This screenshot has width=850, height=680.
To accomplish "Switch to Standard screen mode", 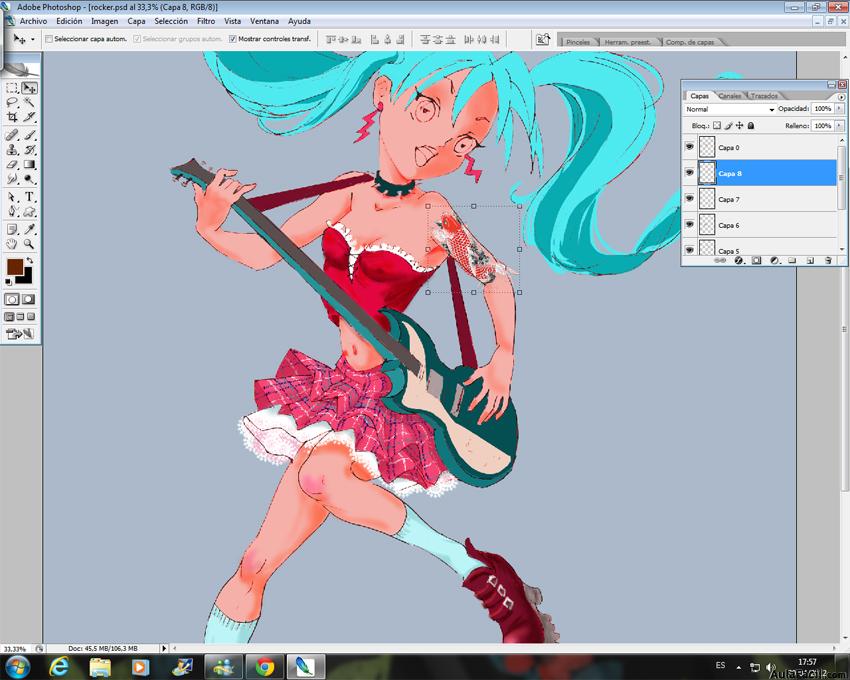I will (9, 317).
